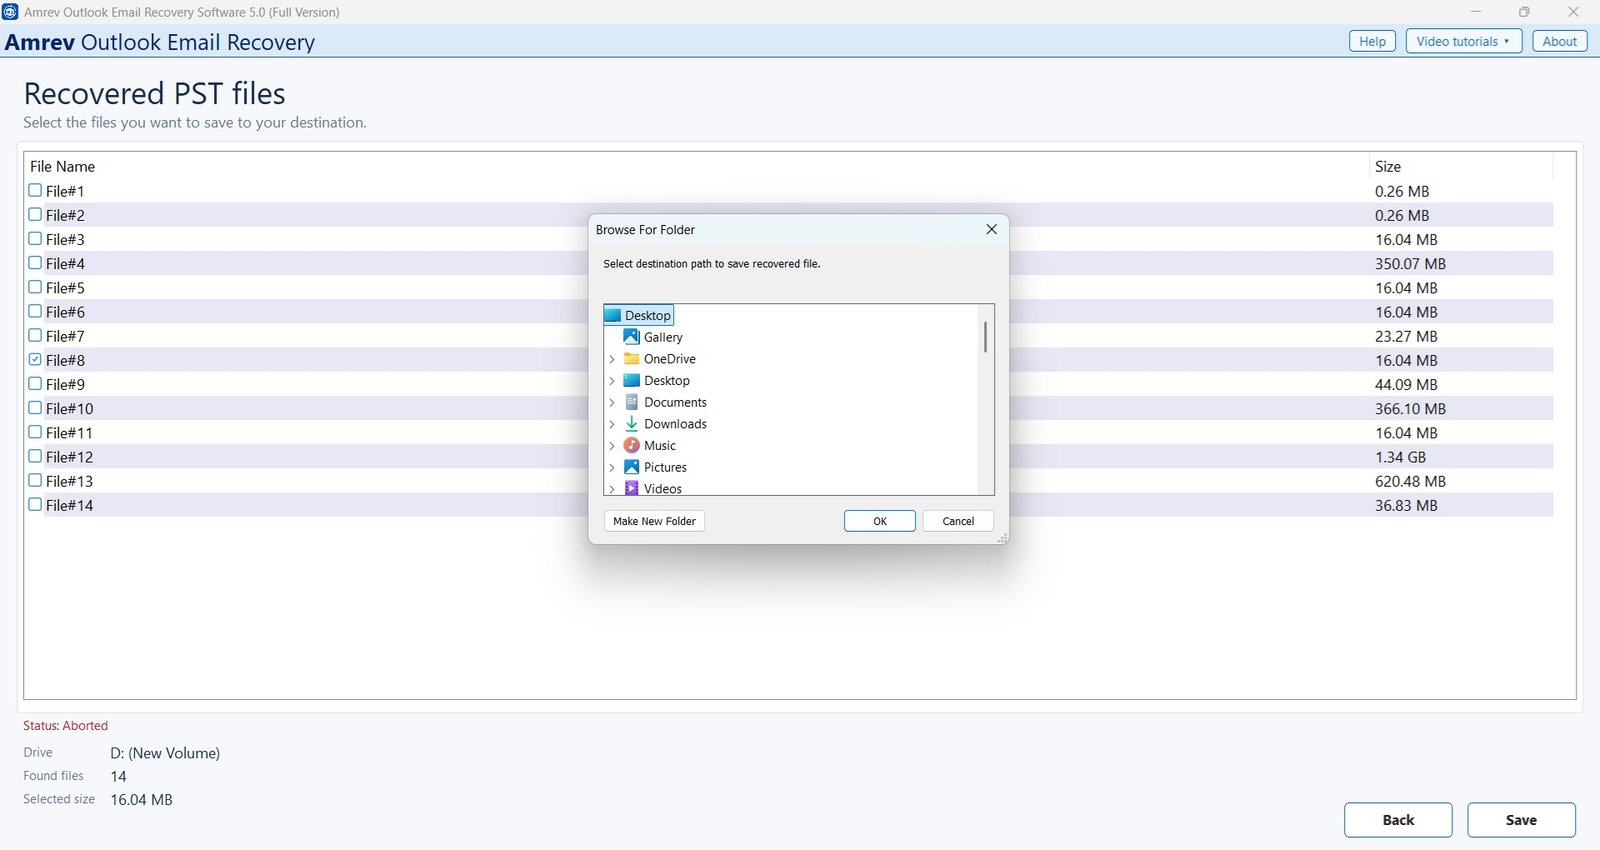Click the 1.34 GB size value
This screenshot has height=850, width=1600.
click(x=1400, y=457)
